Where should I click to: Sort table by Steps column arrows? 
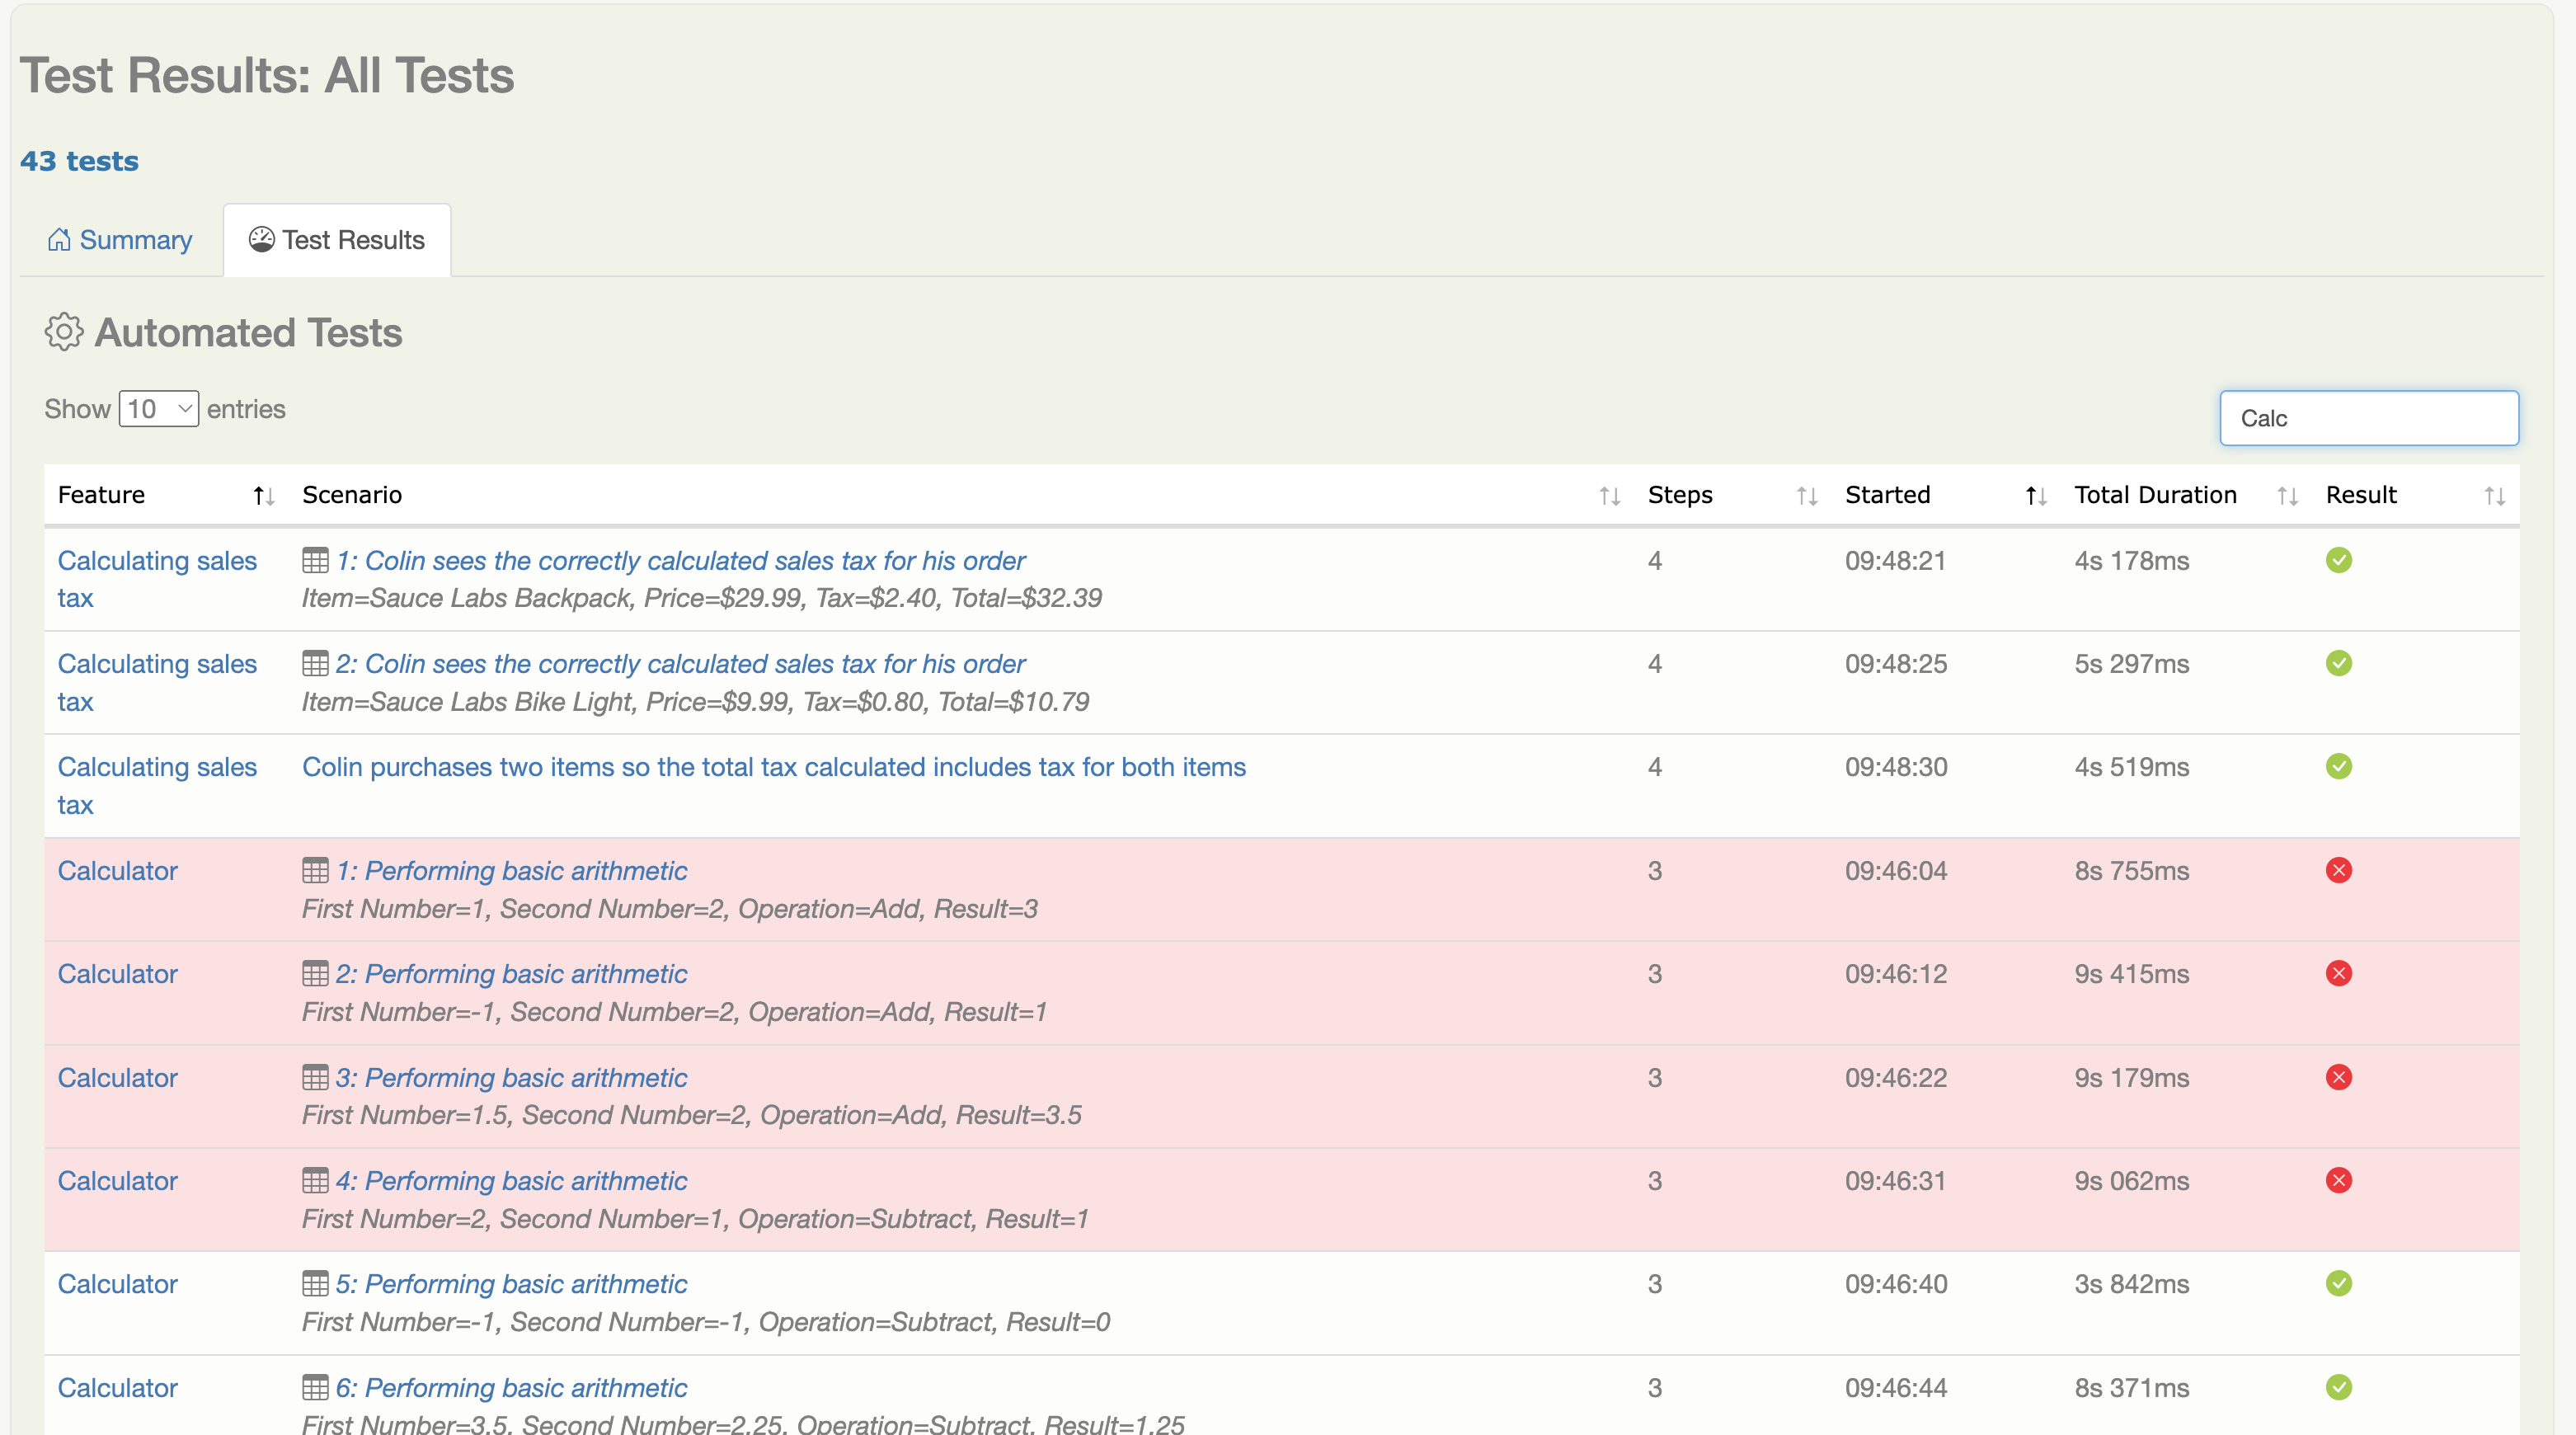(1806, 496)
